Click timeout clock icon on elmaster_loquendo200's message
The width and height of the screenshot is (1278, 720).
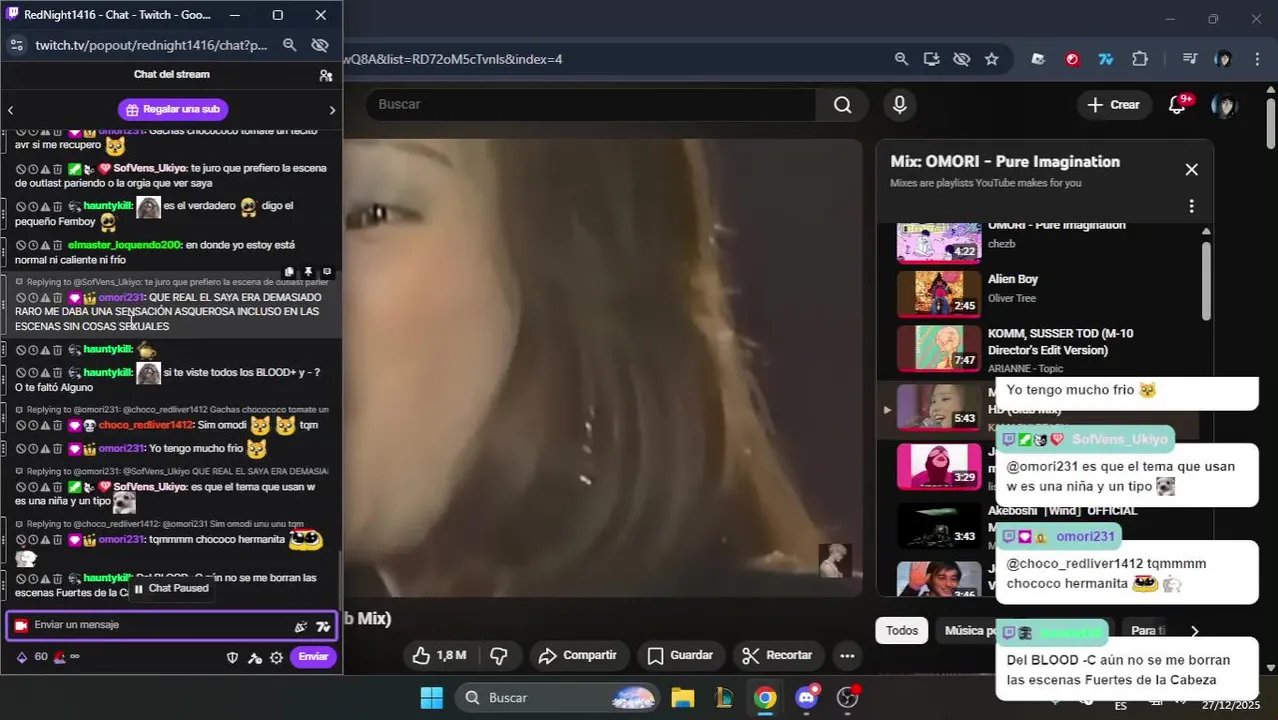tap(33, 245)
